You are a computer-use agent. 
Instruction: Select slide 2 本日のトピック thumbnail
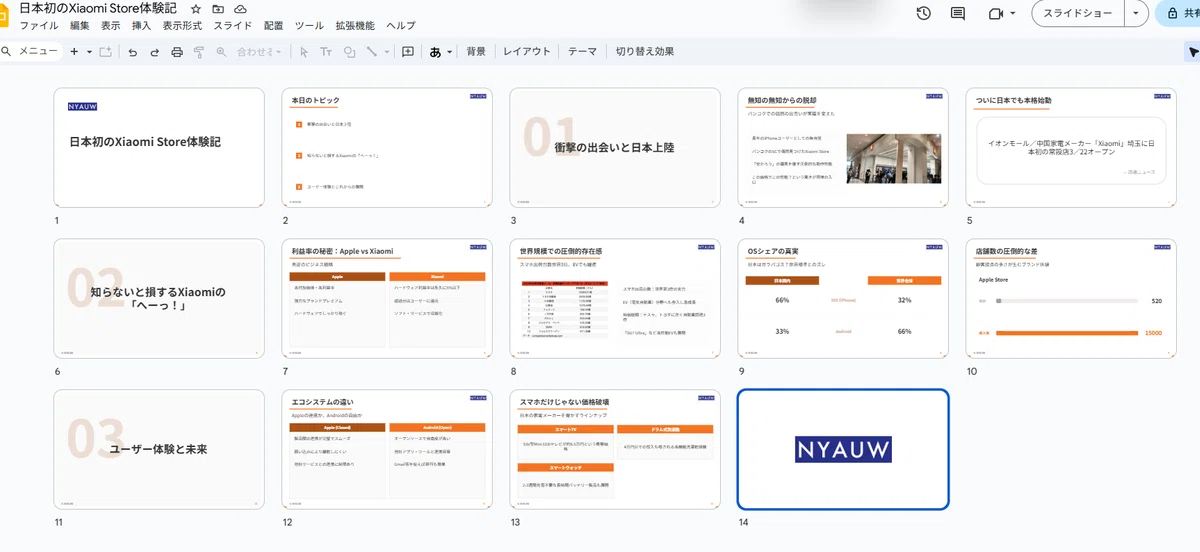tap(387, 148)
